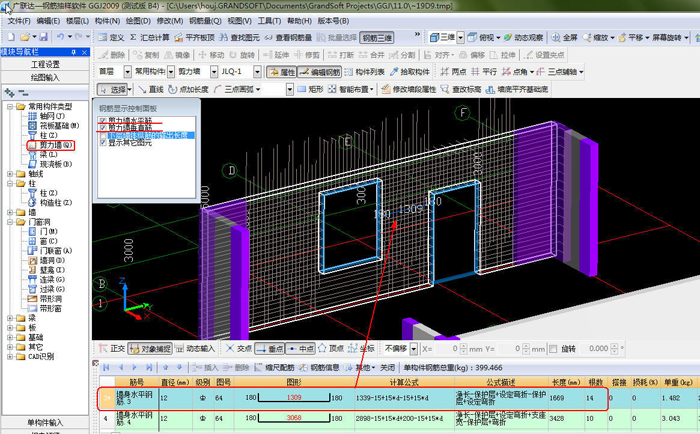Open 首层 floor dropdown
This screenshot has height=434, width=700.
pyautogui.click(x=128, y=71)
